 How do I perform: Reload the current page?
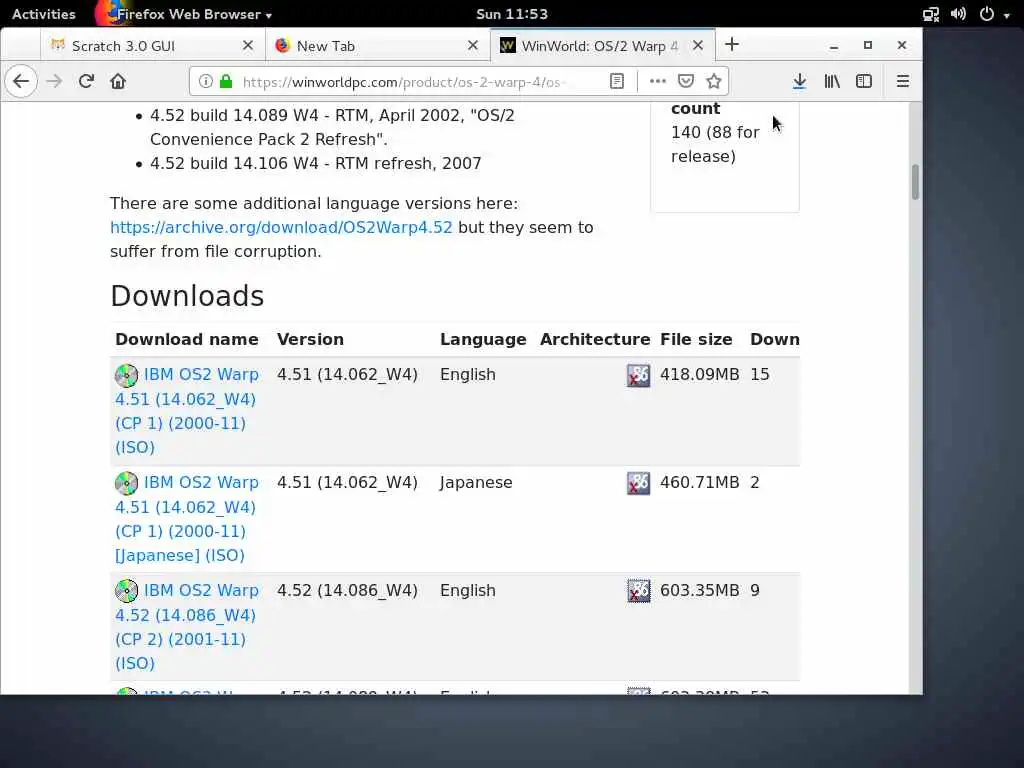tap(86, 82)
